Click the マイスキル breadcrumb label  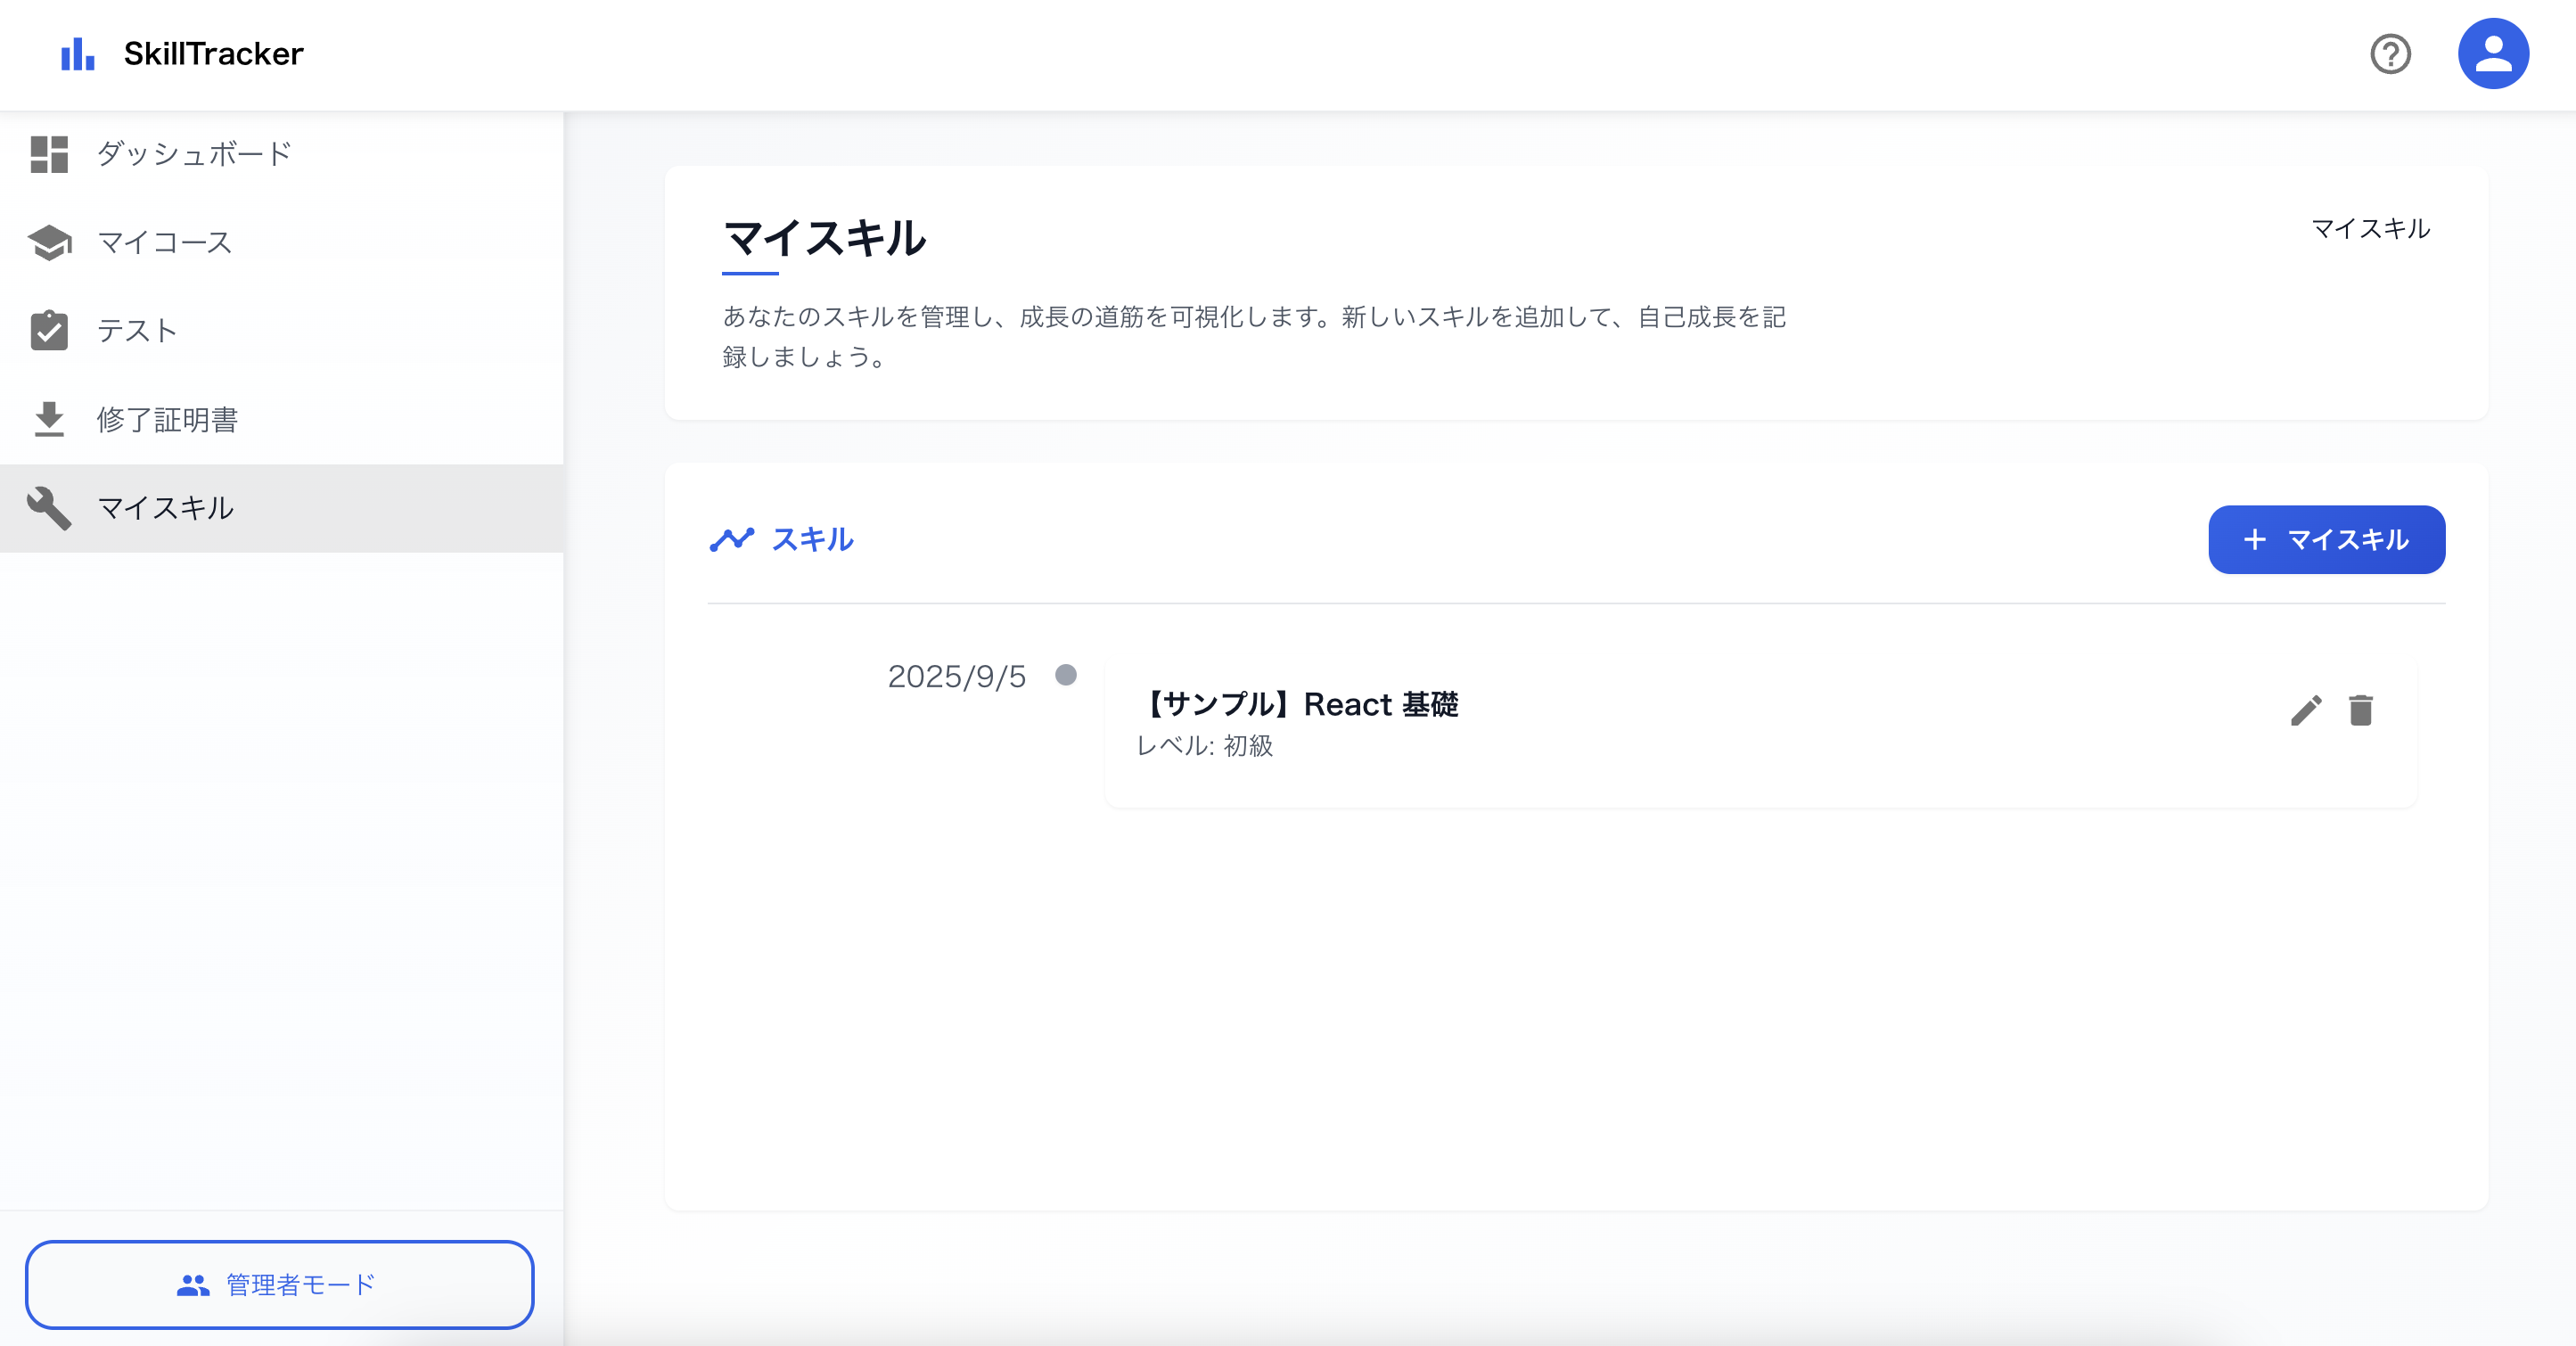click(2372, 230)
